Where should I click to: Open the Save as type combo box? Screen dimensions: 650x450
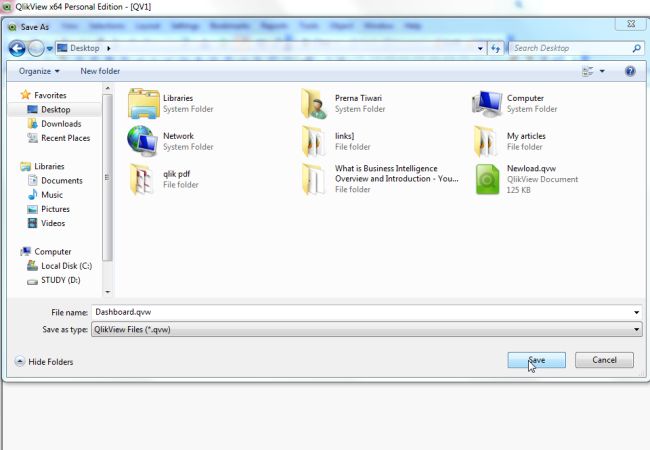[x=366, y=329]
